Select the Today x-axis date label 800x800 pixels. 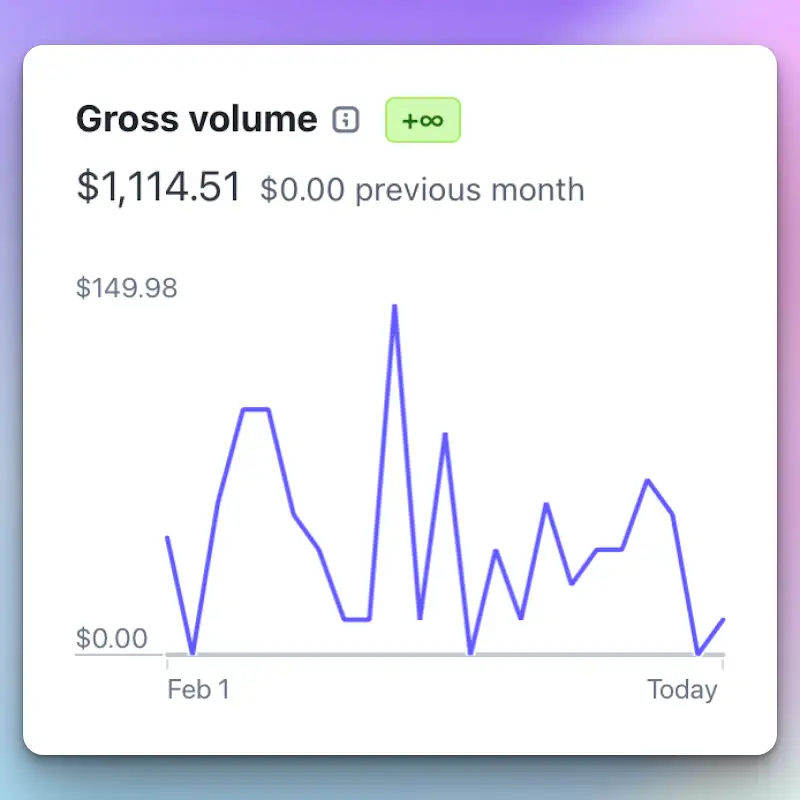(682, 690)
